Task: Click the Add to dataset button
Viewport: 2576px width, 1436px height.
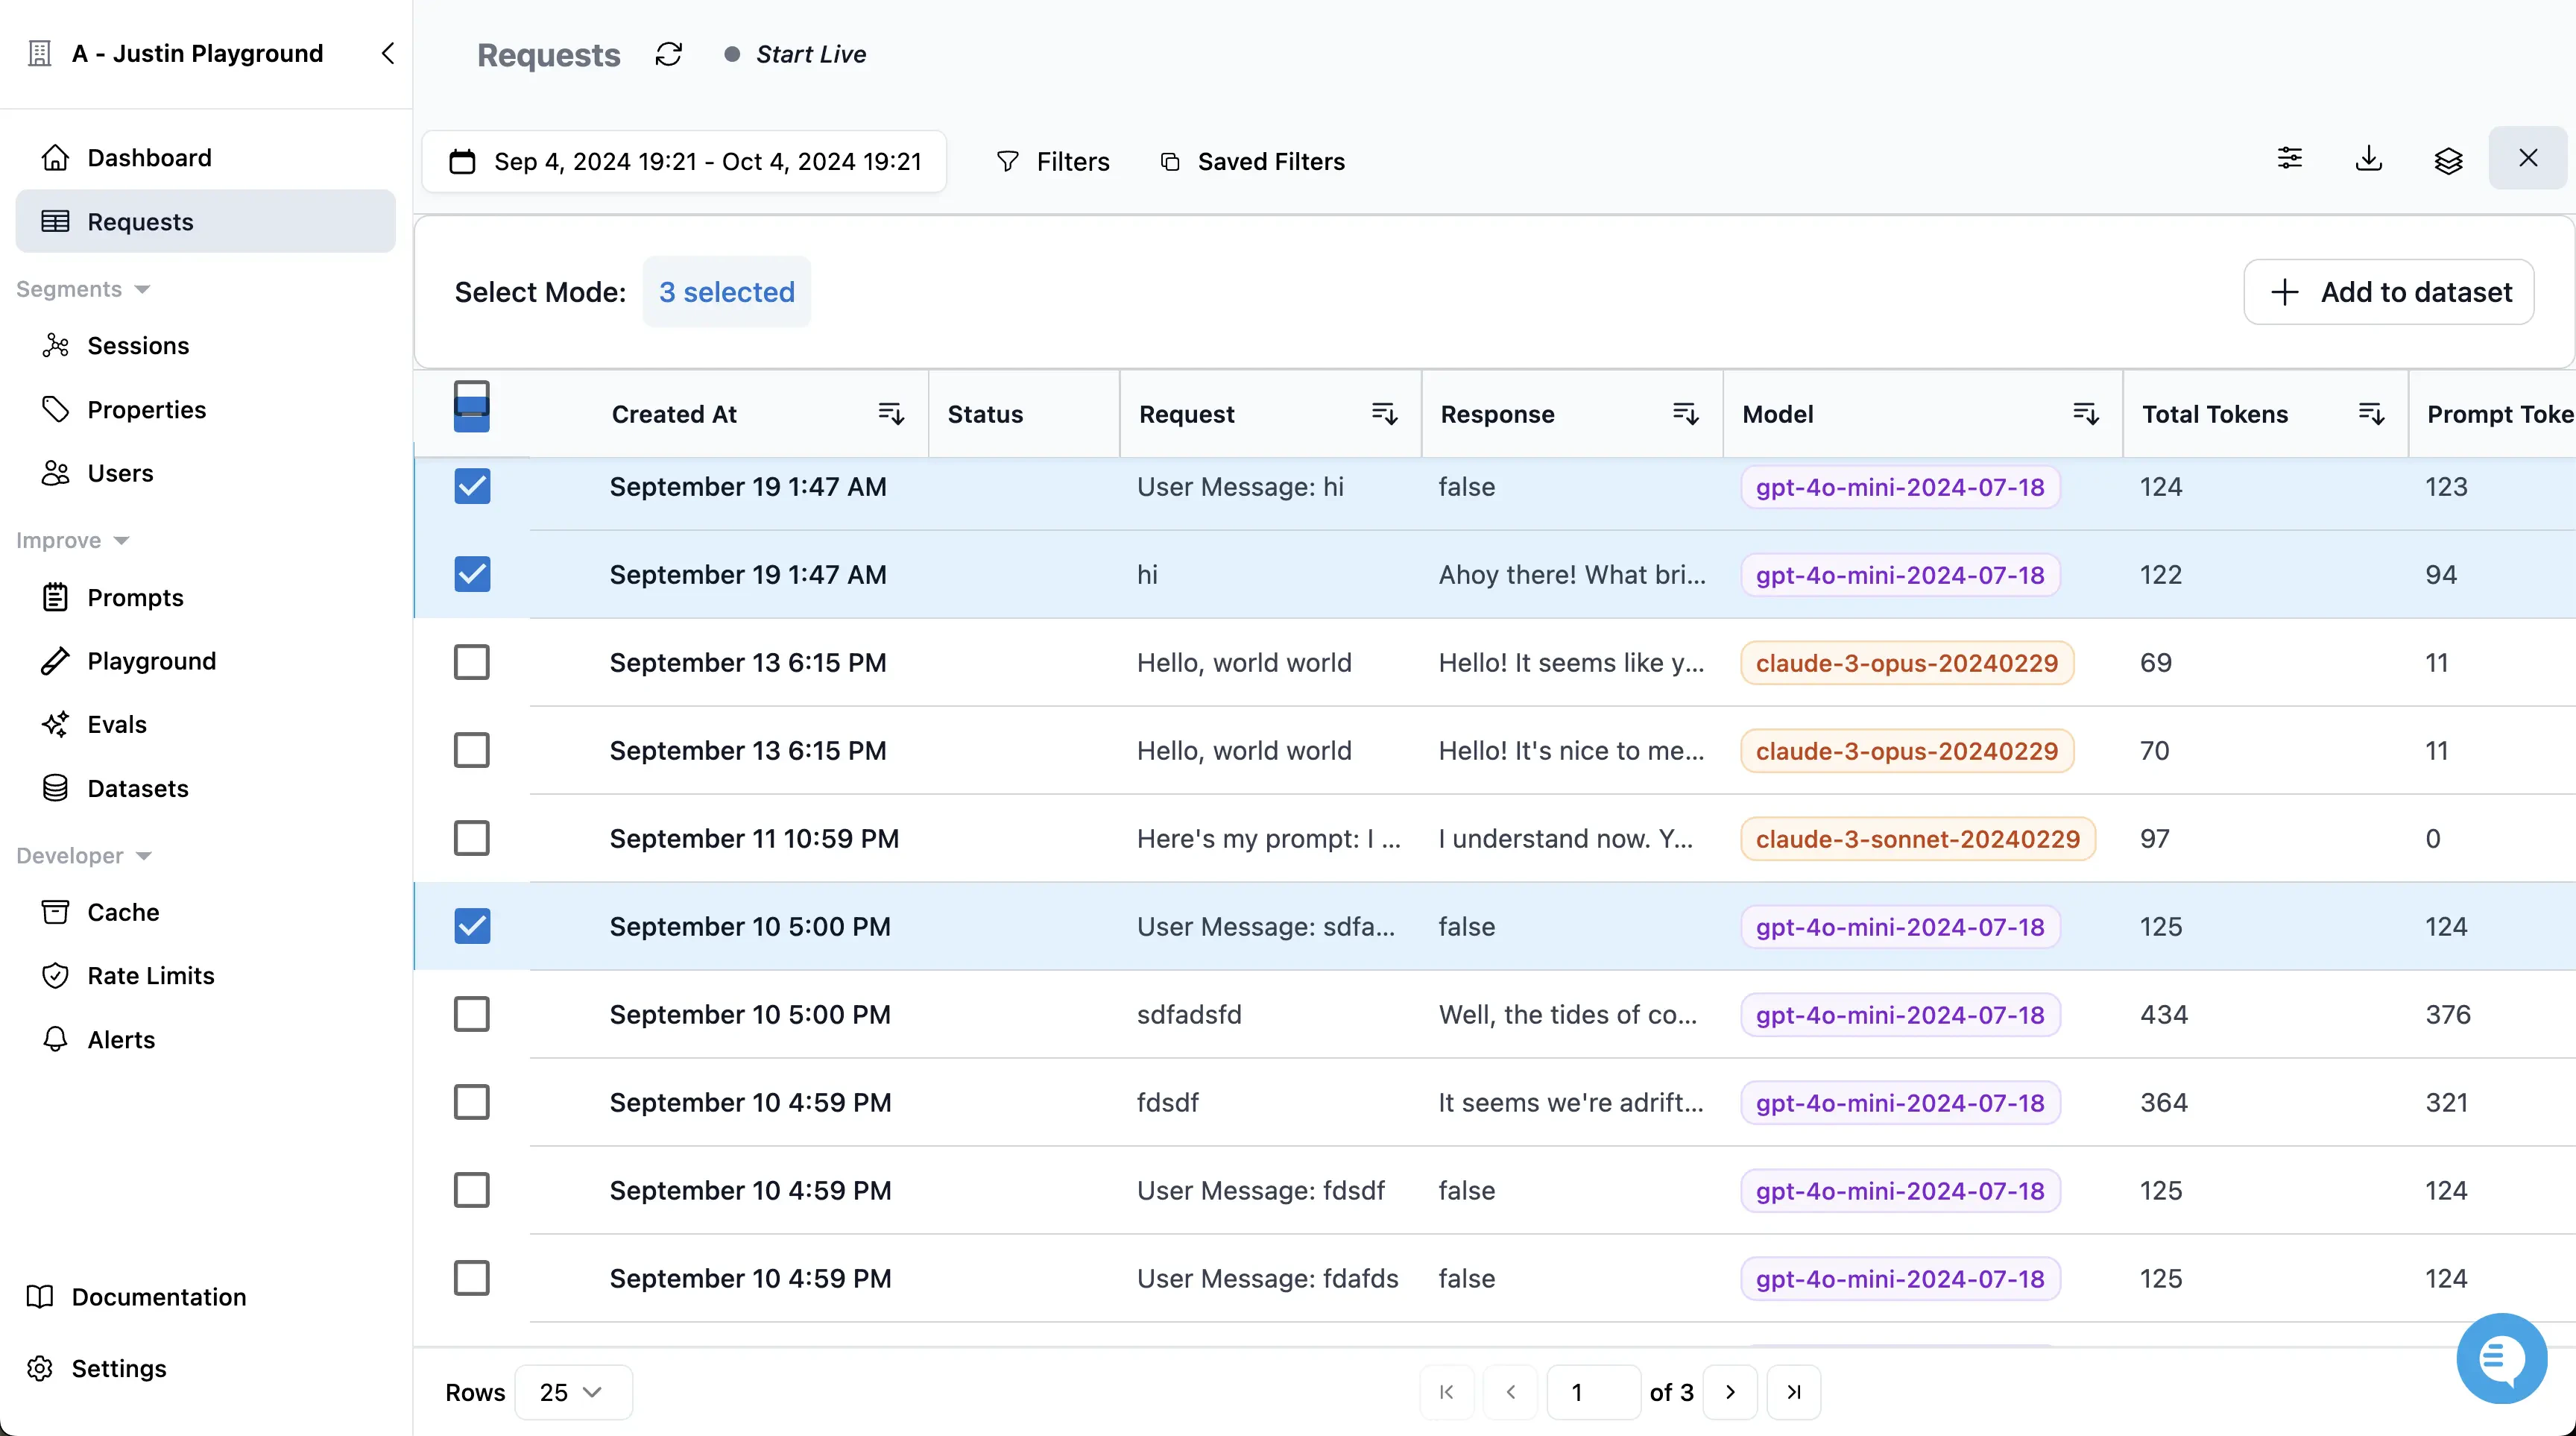Action: [2390, 292]
